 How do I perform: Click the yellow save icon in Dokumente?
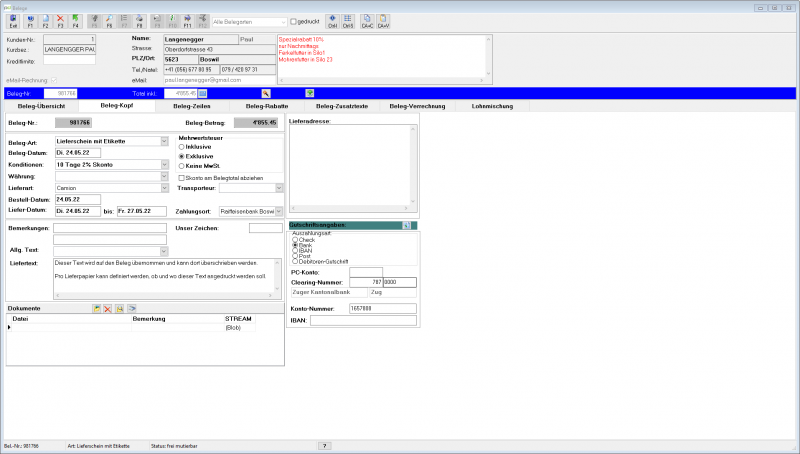(119, 309)
